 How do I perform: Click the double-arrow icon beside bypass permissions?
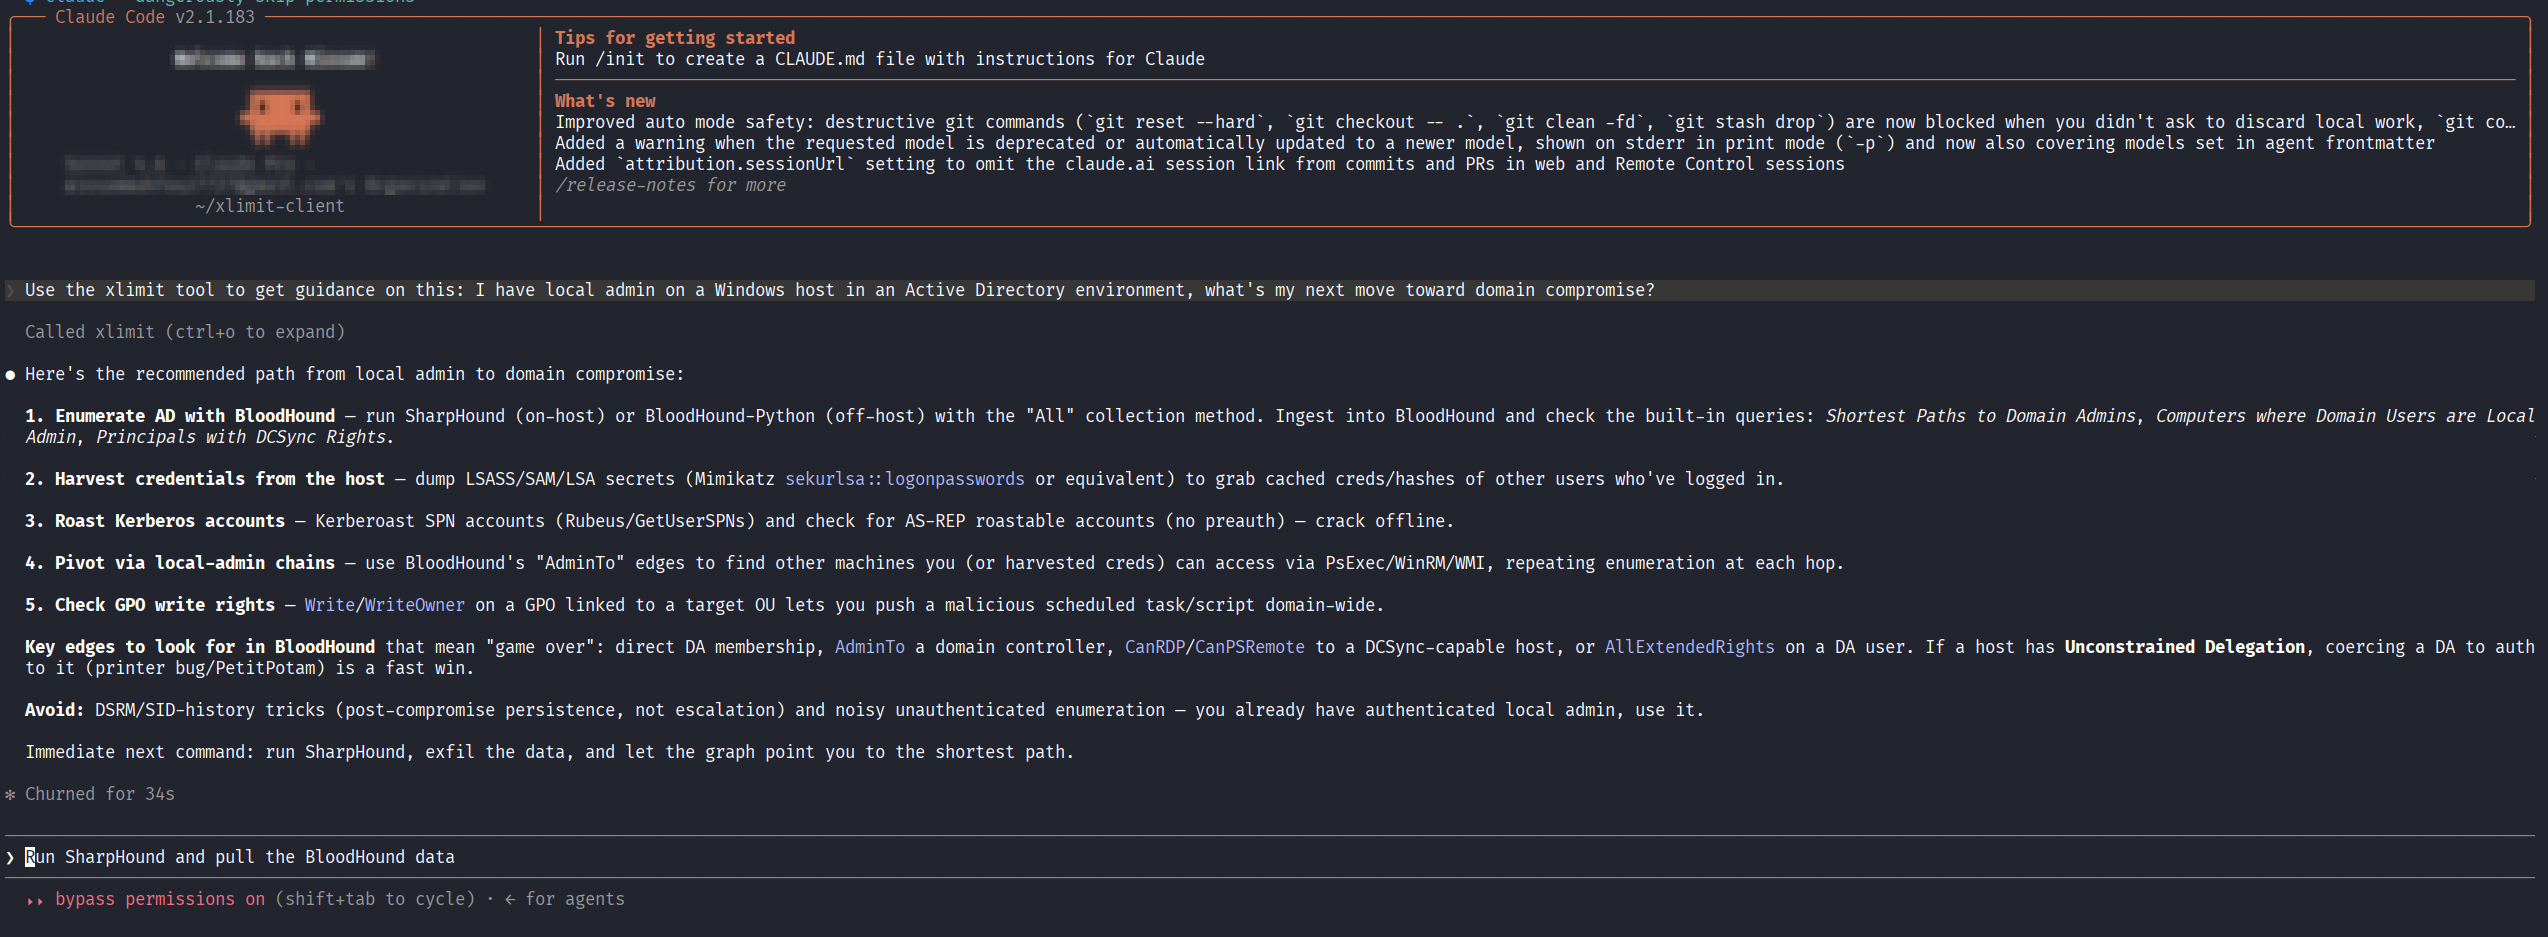pos(35,900)
